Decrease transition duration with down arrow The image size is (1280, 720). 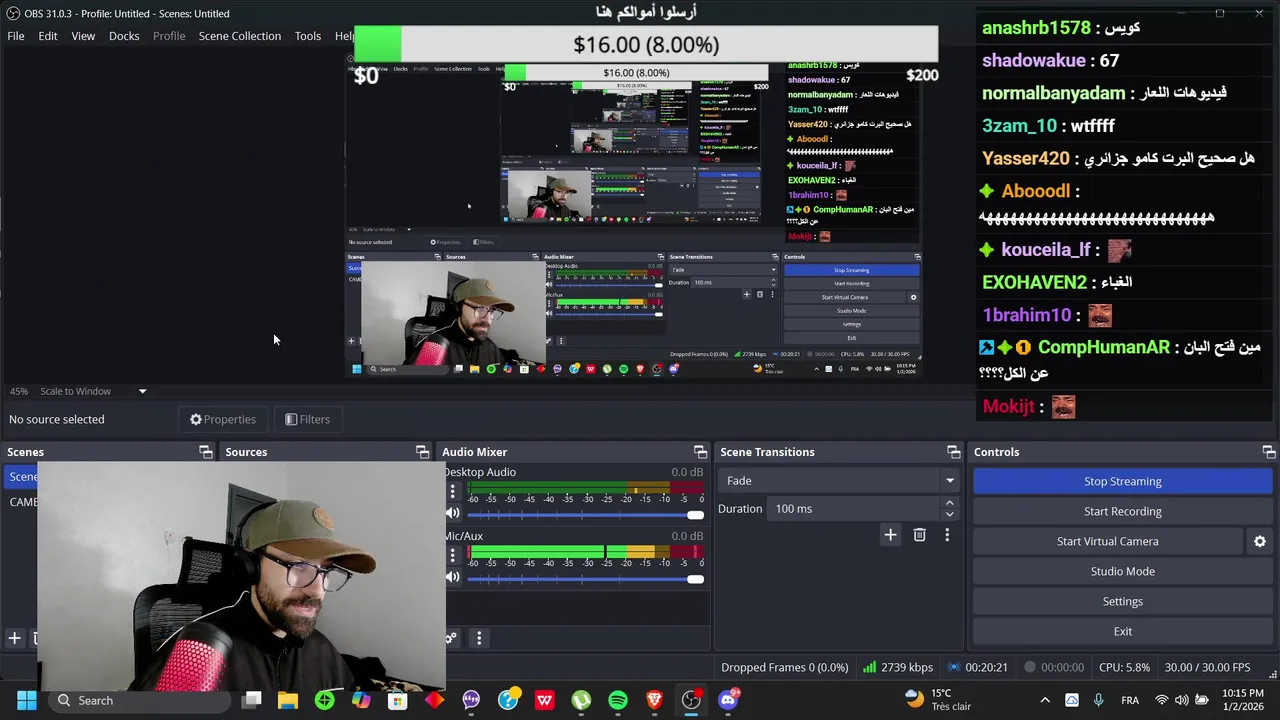(x=949, y=515)
